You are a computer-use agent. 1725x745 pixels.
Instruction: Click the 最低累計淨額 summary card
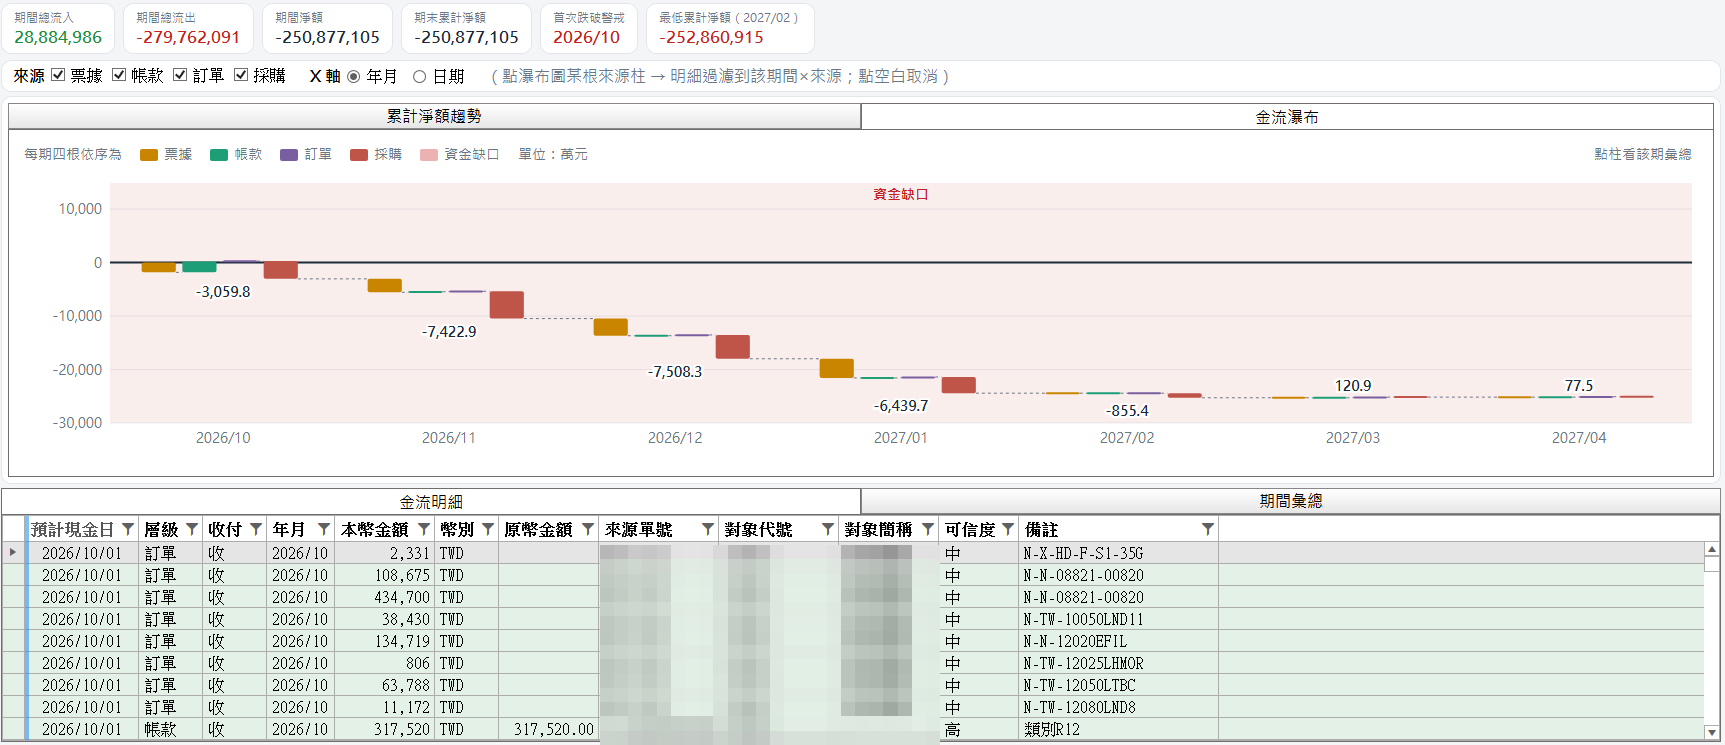click(x=730, y=28)
